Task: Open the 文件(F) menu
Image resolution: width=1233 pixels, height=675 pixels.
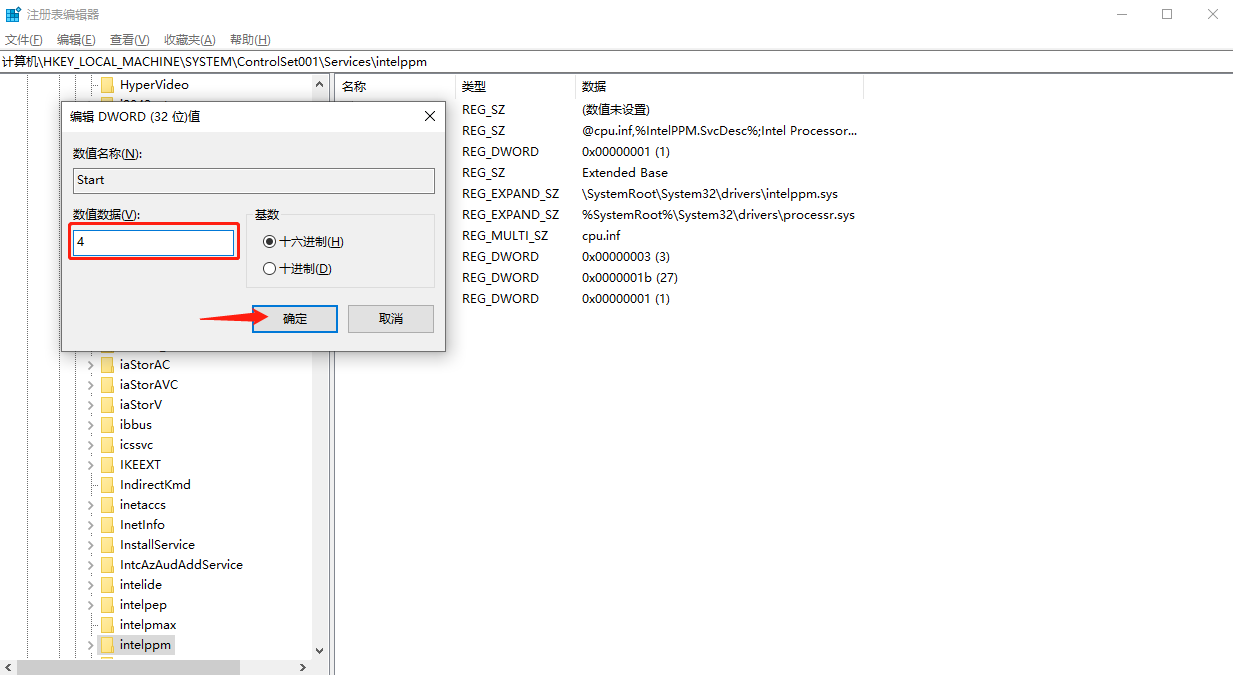Action: point(24,40)
